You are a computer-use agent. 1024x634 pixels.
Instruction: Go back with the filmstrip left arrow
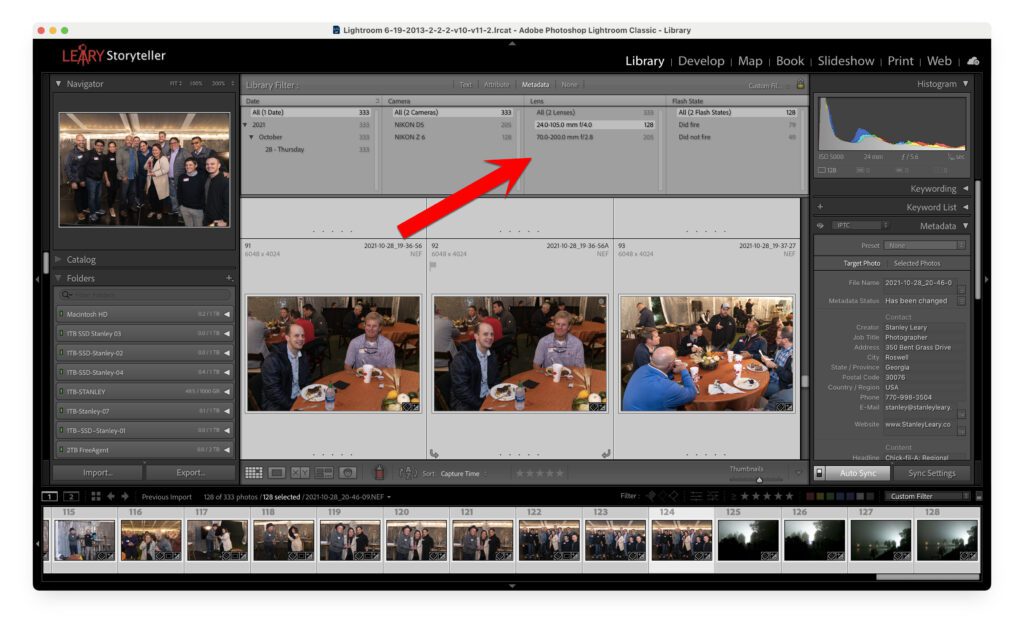click(x=111, y=497)
